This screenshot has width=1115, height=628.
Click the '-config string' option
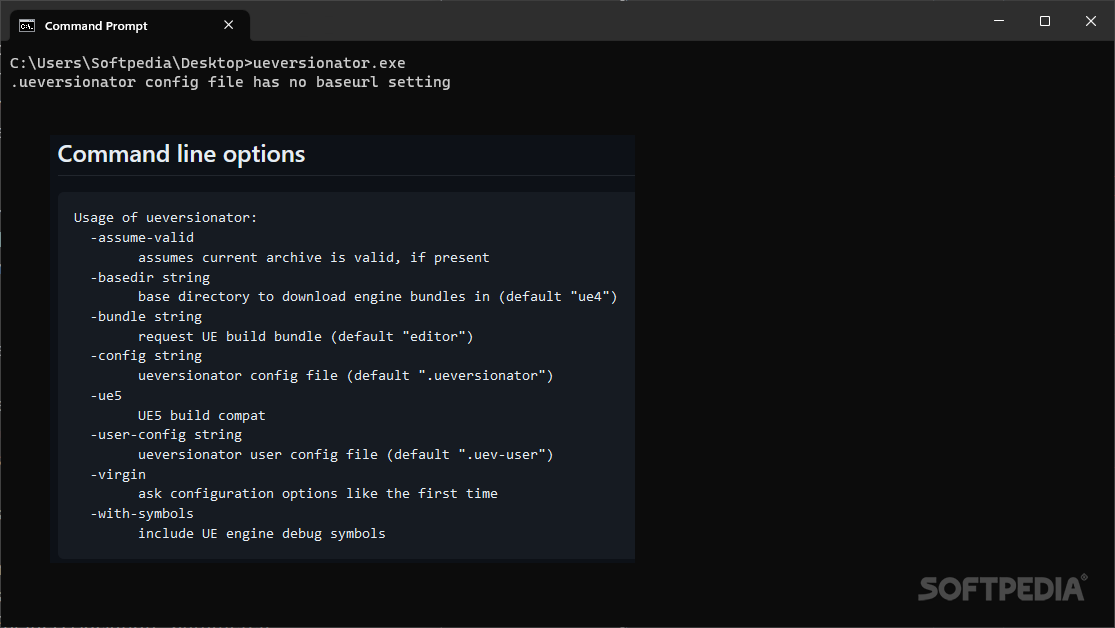(x=146, y=356)
